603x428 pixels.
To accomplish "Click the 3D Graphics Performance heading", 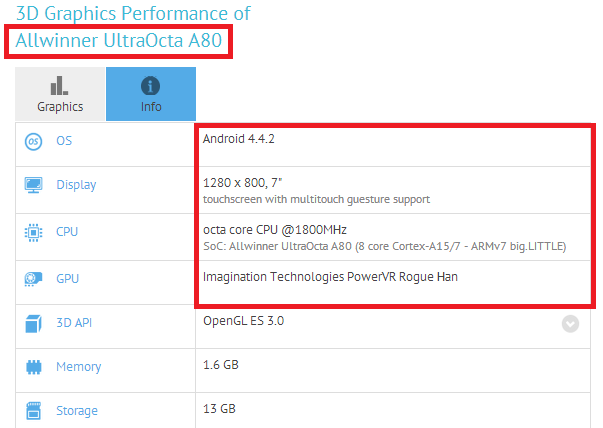I will click(x=133, y=14).
